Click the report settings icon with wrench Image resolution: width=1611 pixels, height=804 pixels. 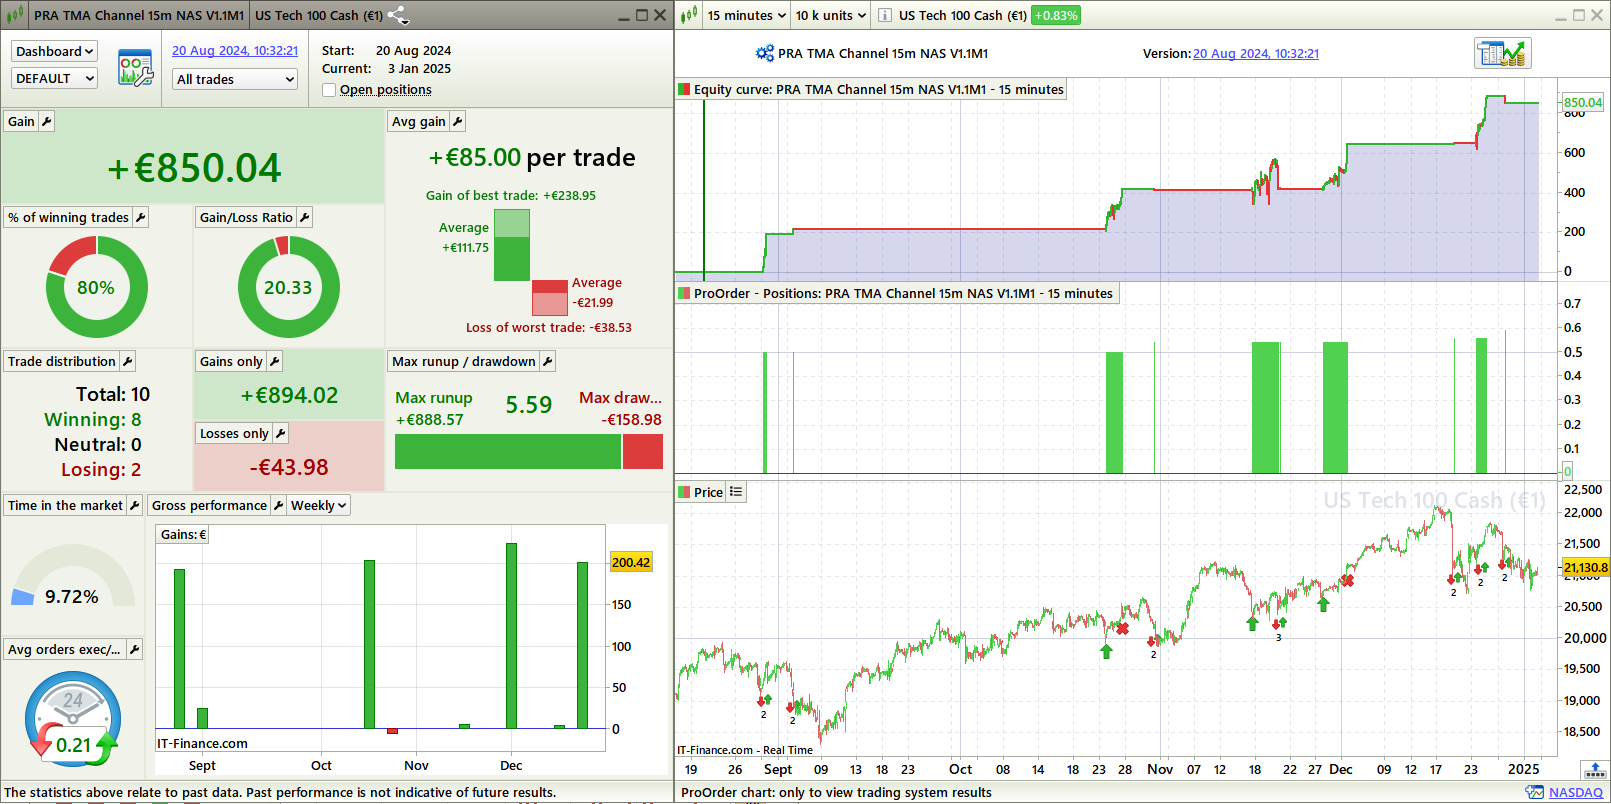pyautogui.click(x=135, y=68)
